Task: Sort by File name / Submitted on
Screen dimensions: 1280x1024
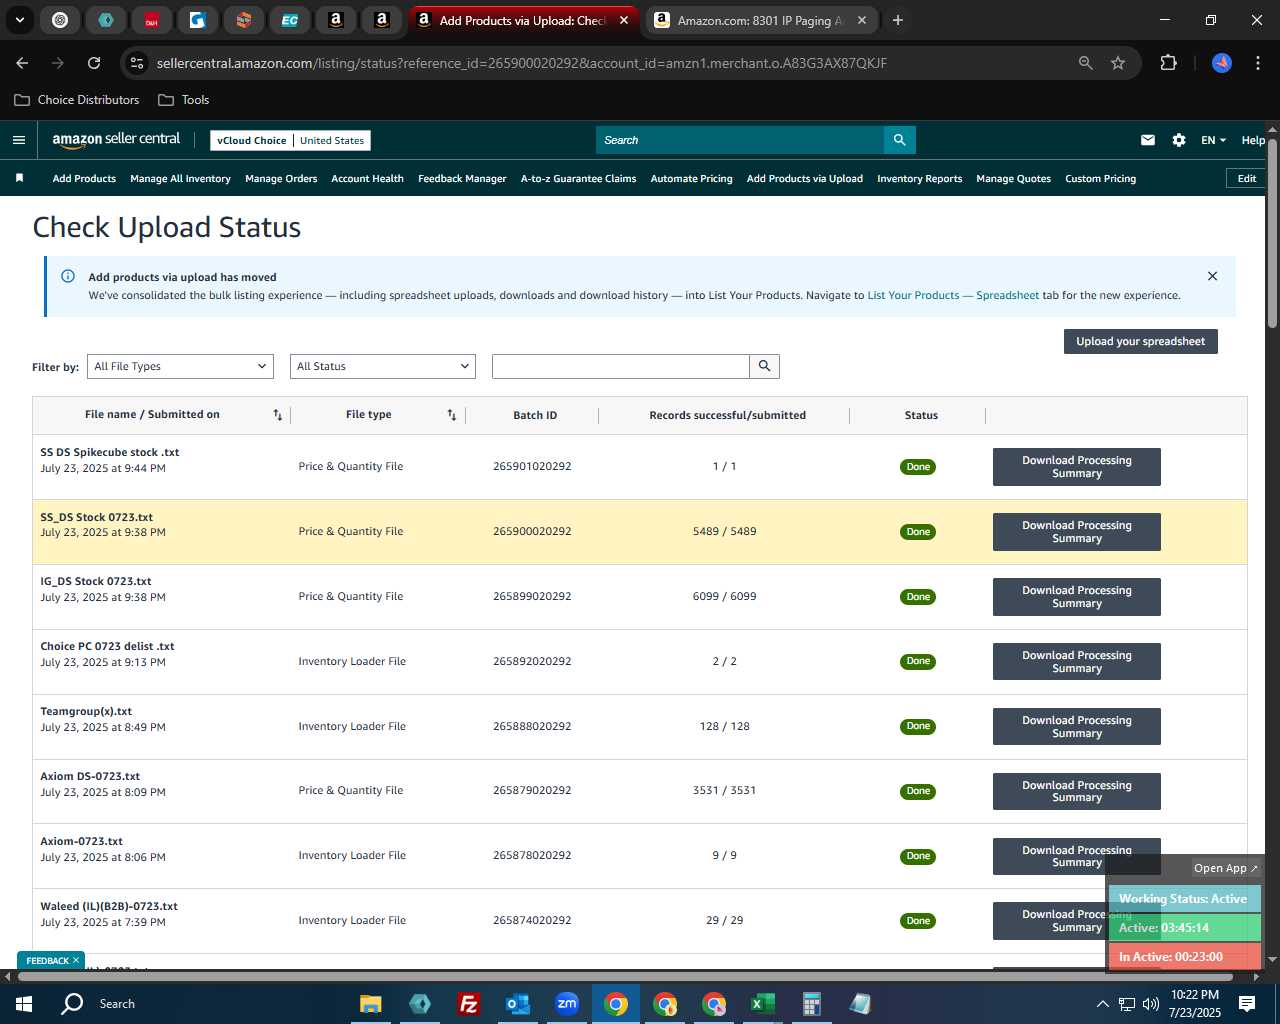Action: [x=278, y=415]
